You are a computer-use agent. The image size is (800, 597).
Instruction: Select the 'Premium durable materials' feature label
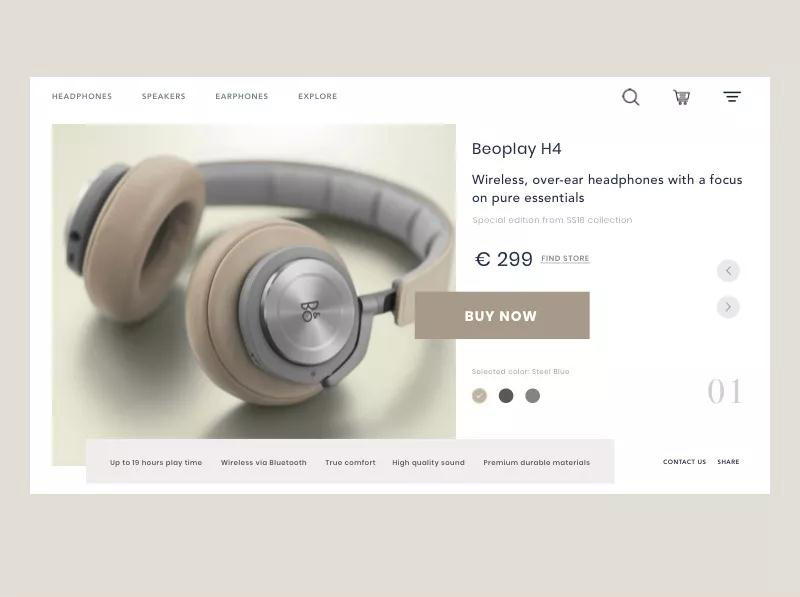[x=536, y=462]
